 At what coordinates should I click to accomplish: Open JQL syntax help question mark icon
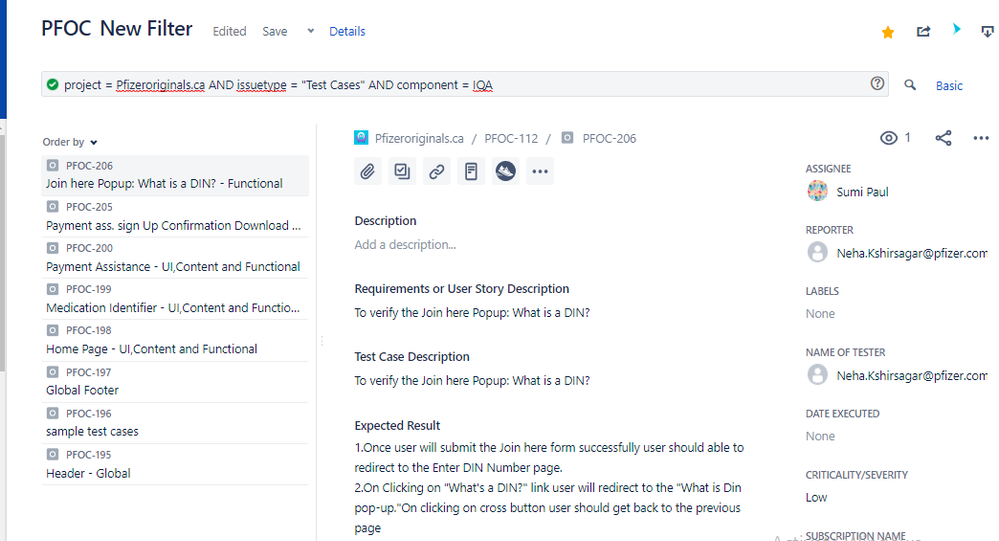(x=877, y=83)
